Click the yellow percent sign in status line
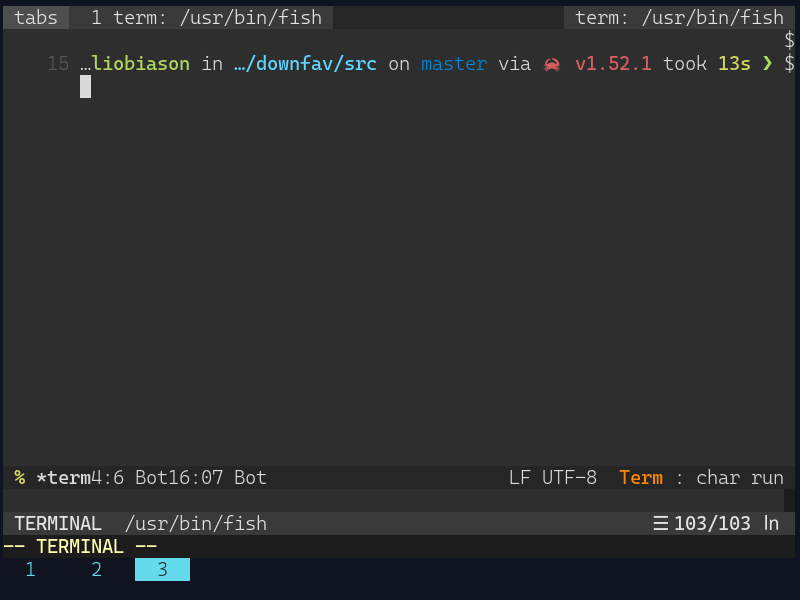The height and width of the screenshot is (600, 800). [x=20, y=478]
